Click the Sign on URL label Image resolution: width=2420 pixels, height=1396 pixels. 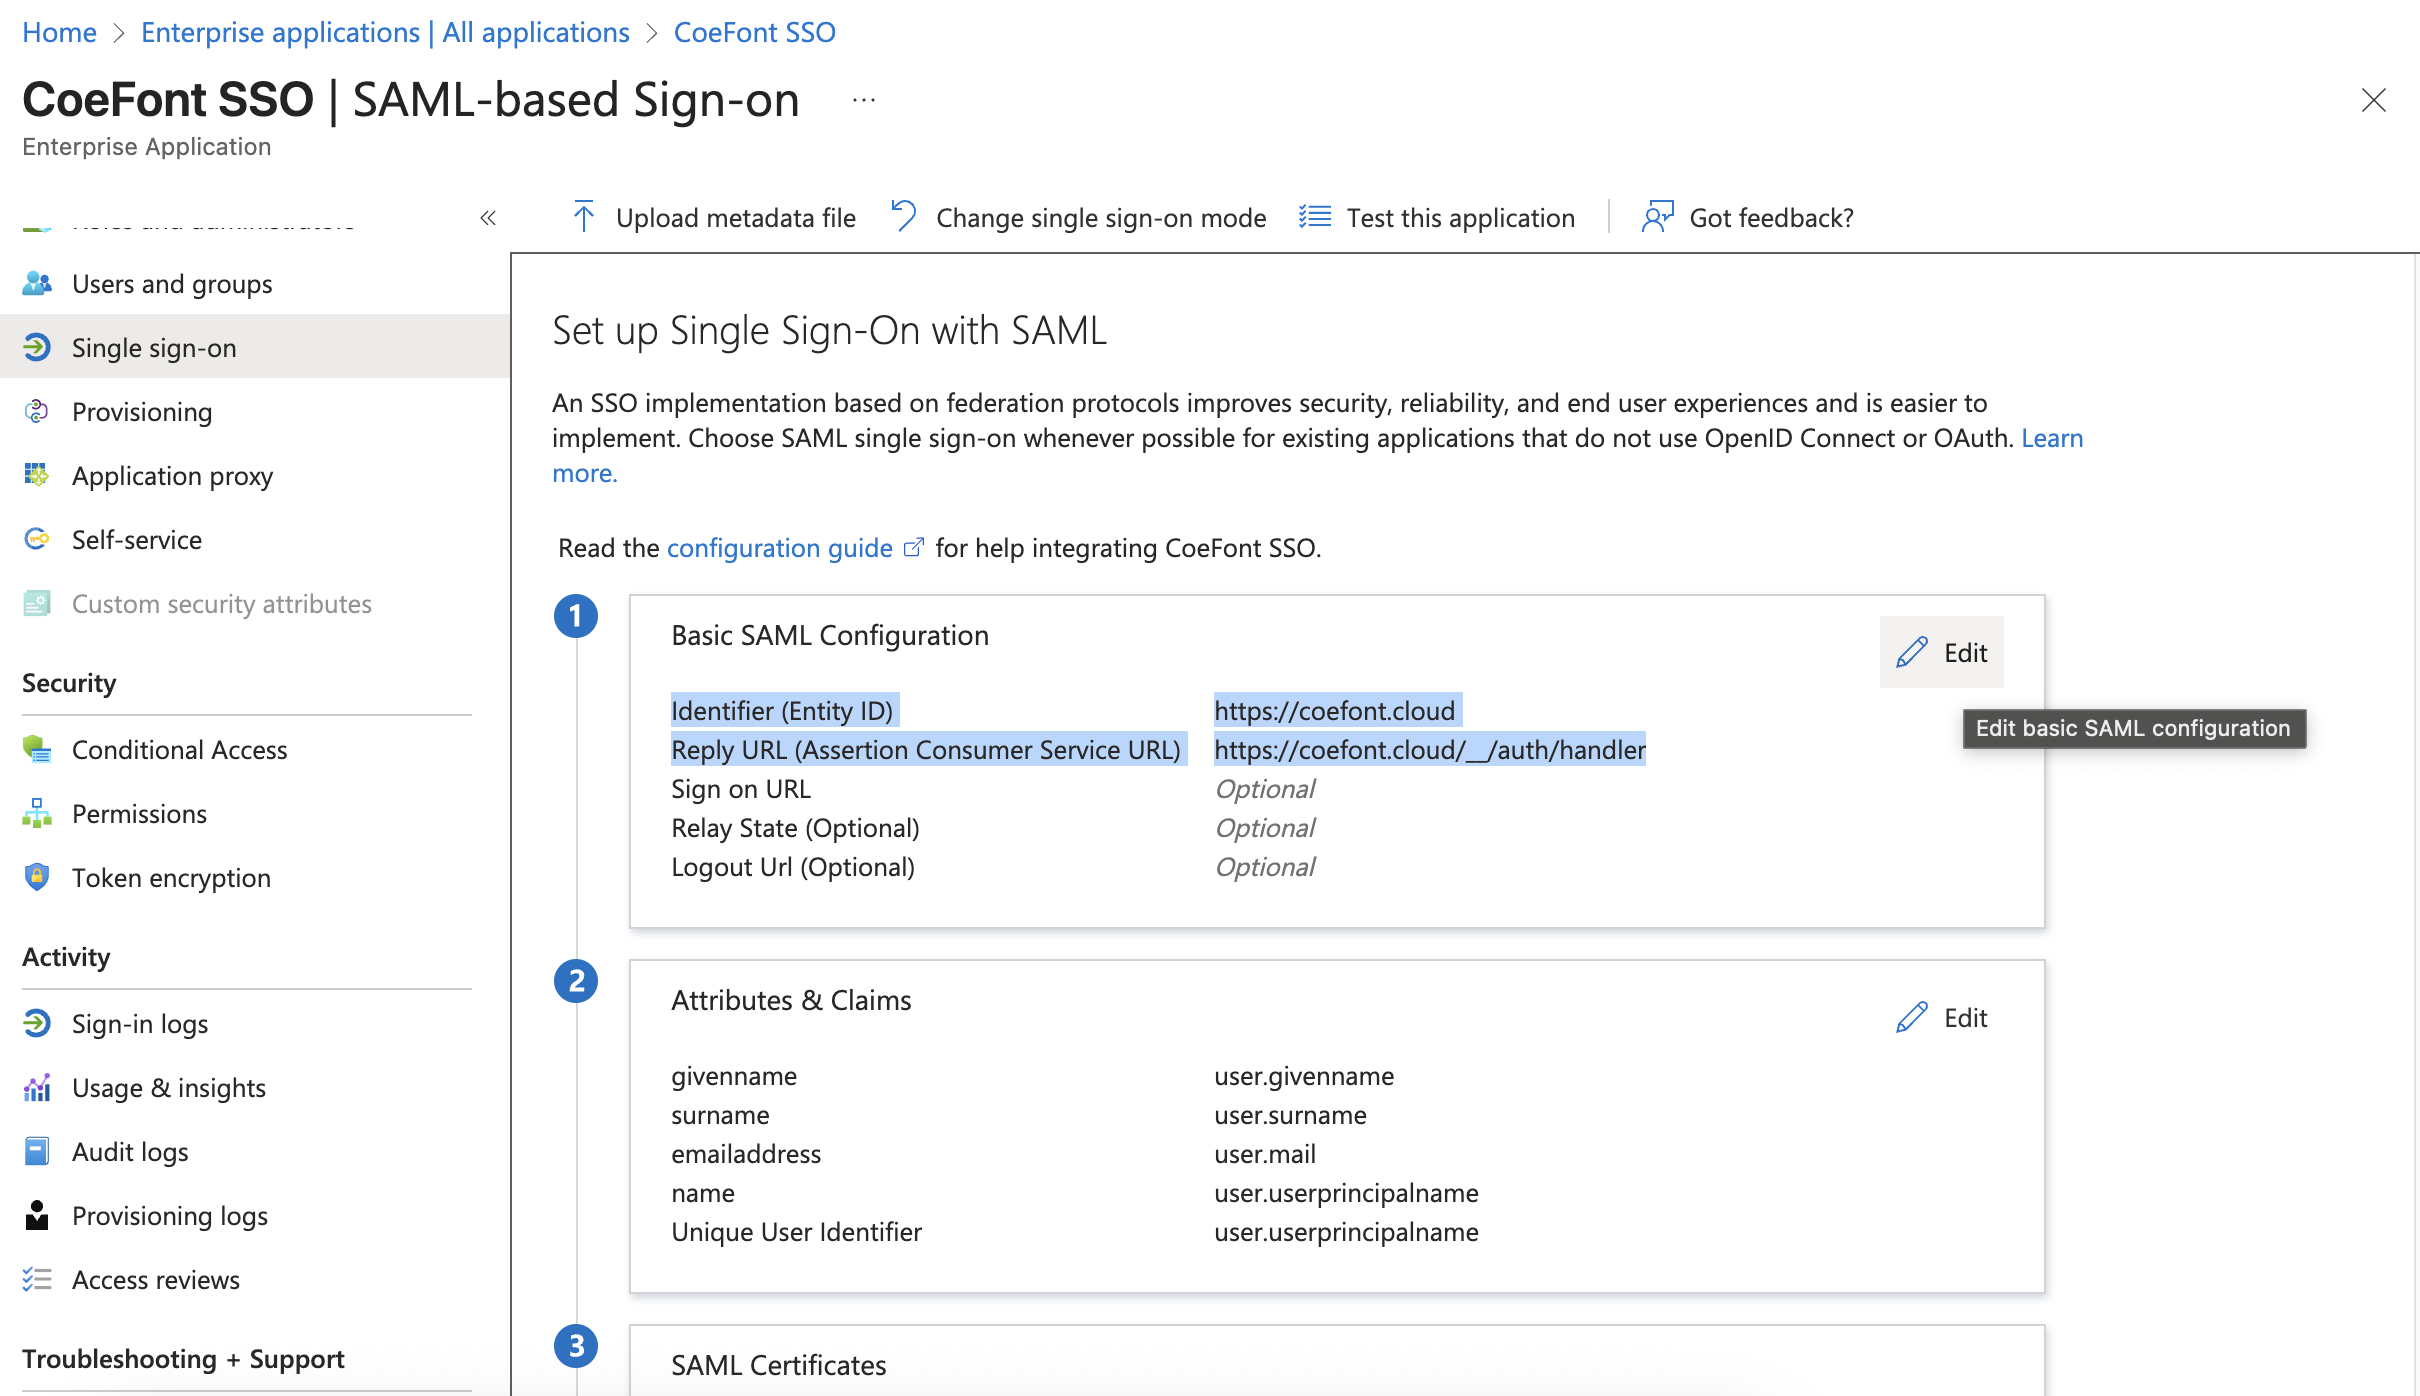741,789
